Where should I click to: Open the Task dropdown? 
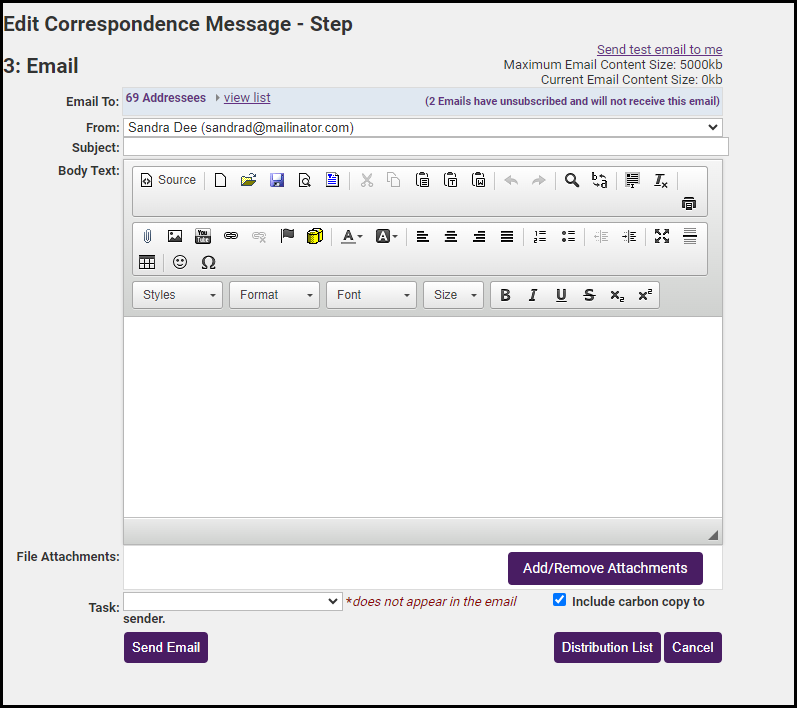pos(233,601)
